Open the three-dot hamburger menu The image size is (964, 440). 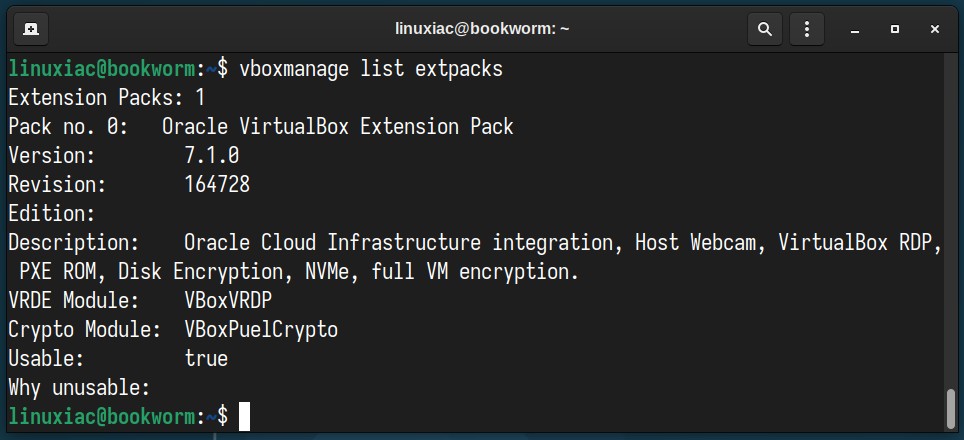pos(807,28)
